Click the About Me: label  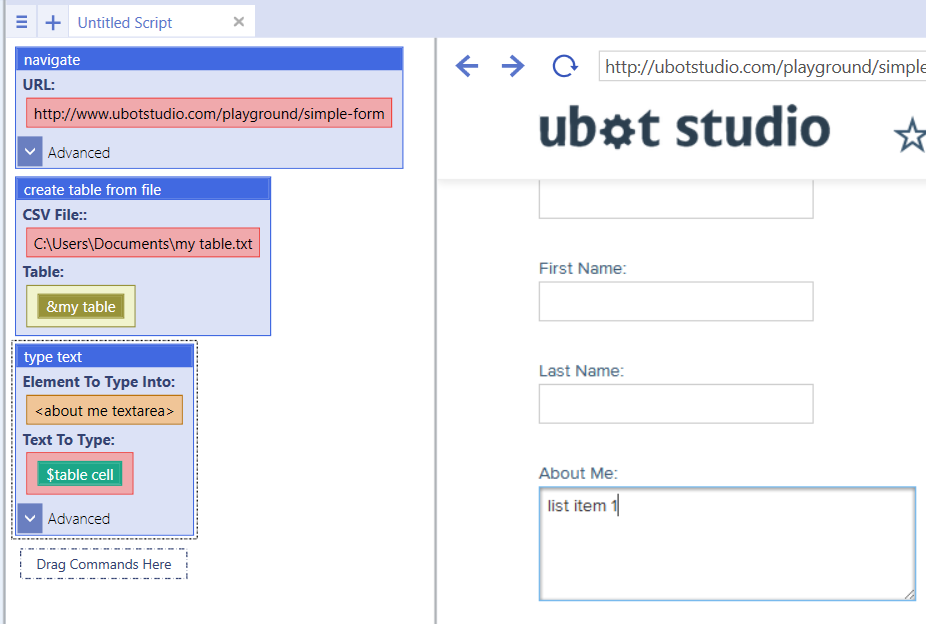tap(578, 473)
